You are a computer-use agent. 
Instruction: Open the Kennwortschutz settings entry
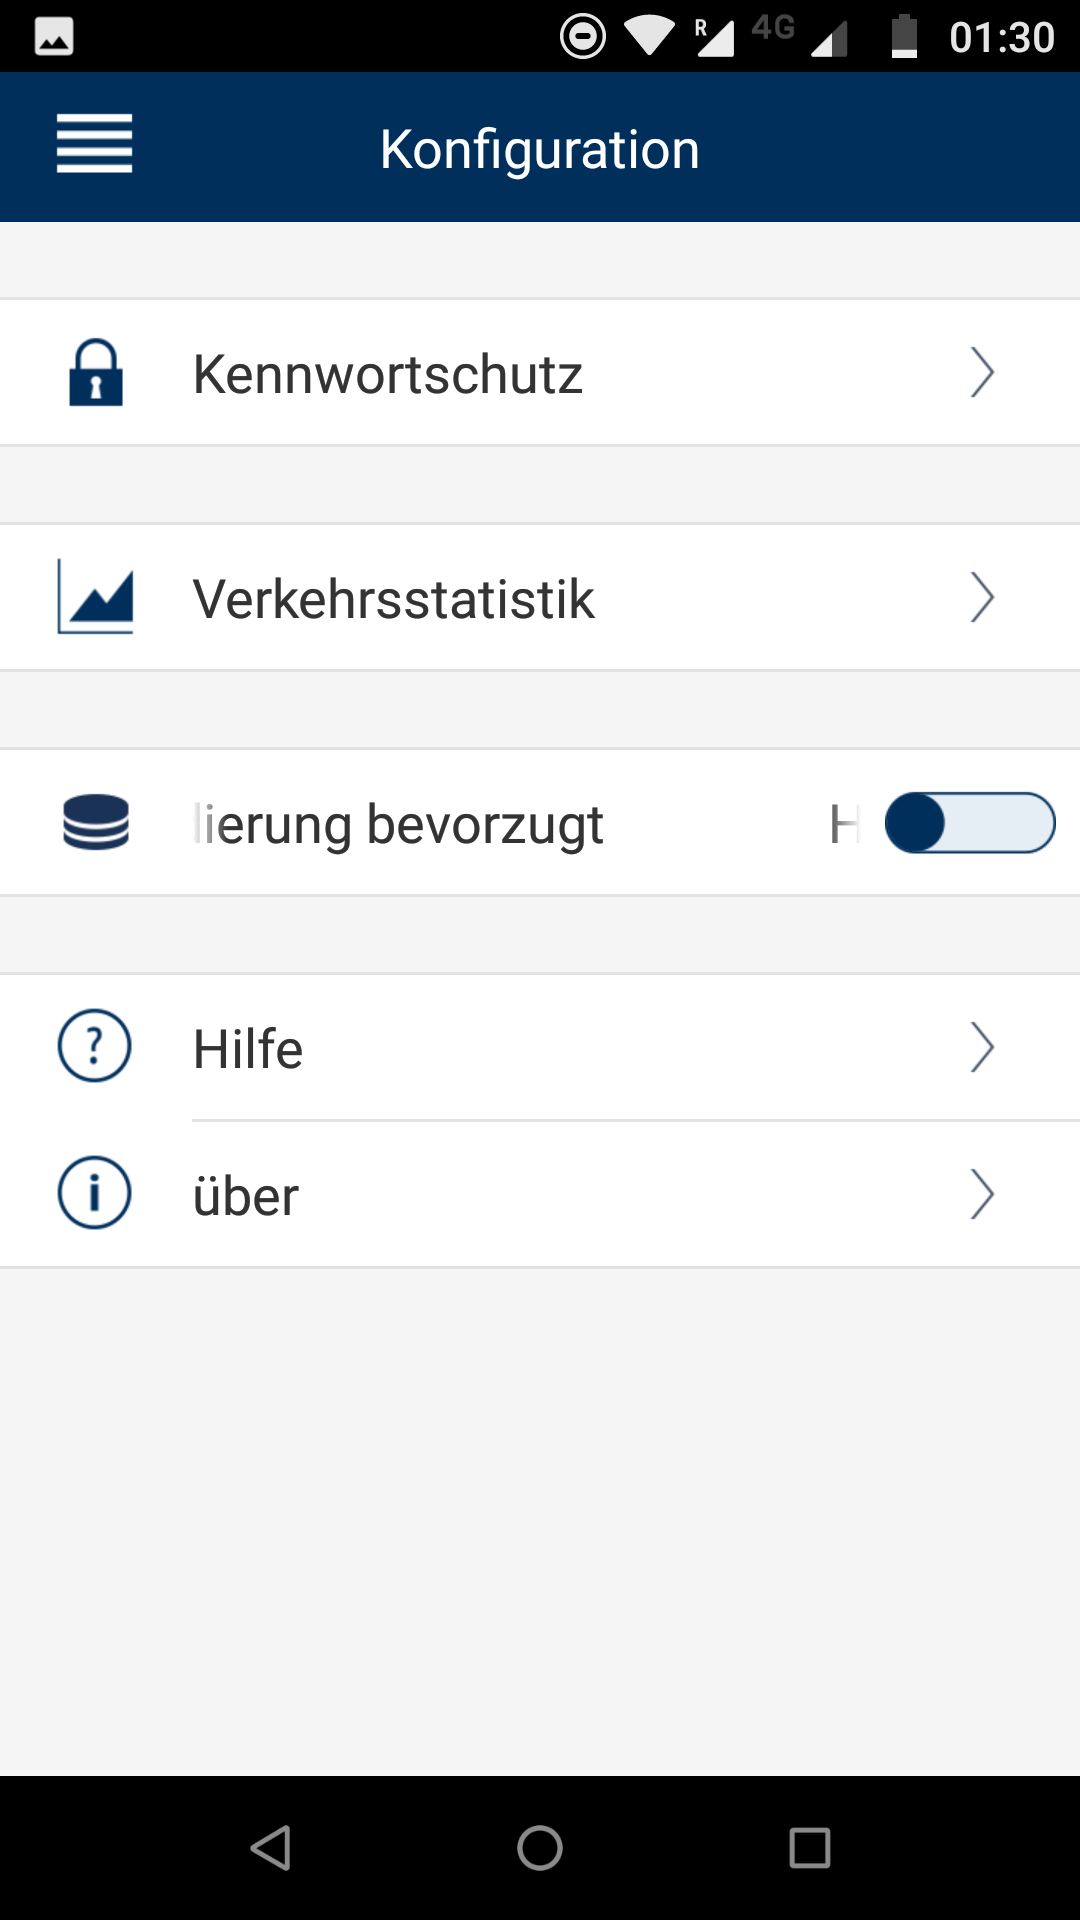click(388, 375)
